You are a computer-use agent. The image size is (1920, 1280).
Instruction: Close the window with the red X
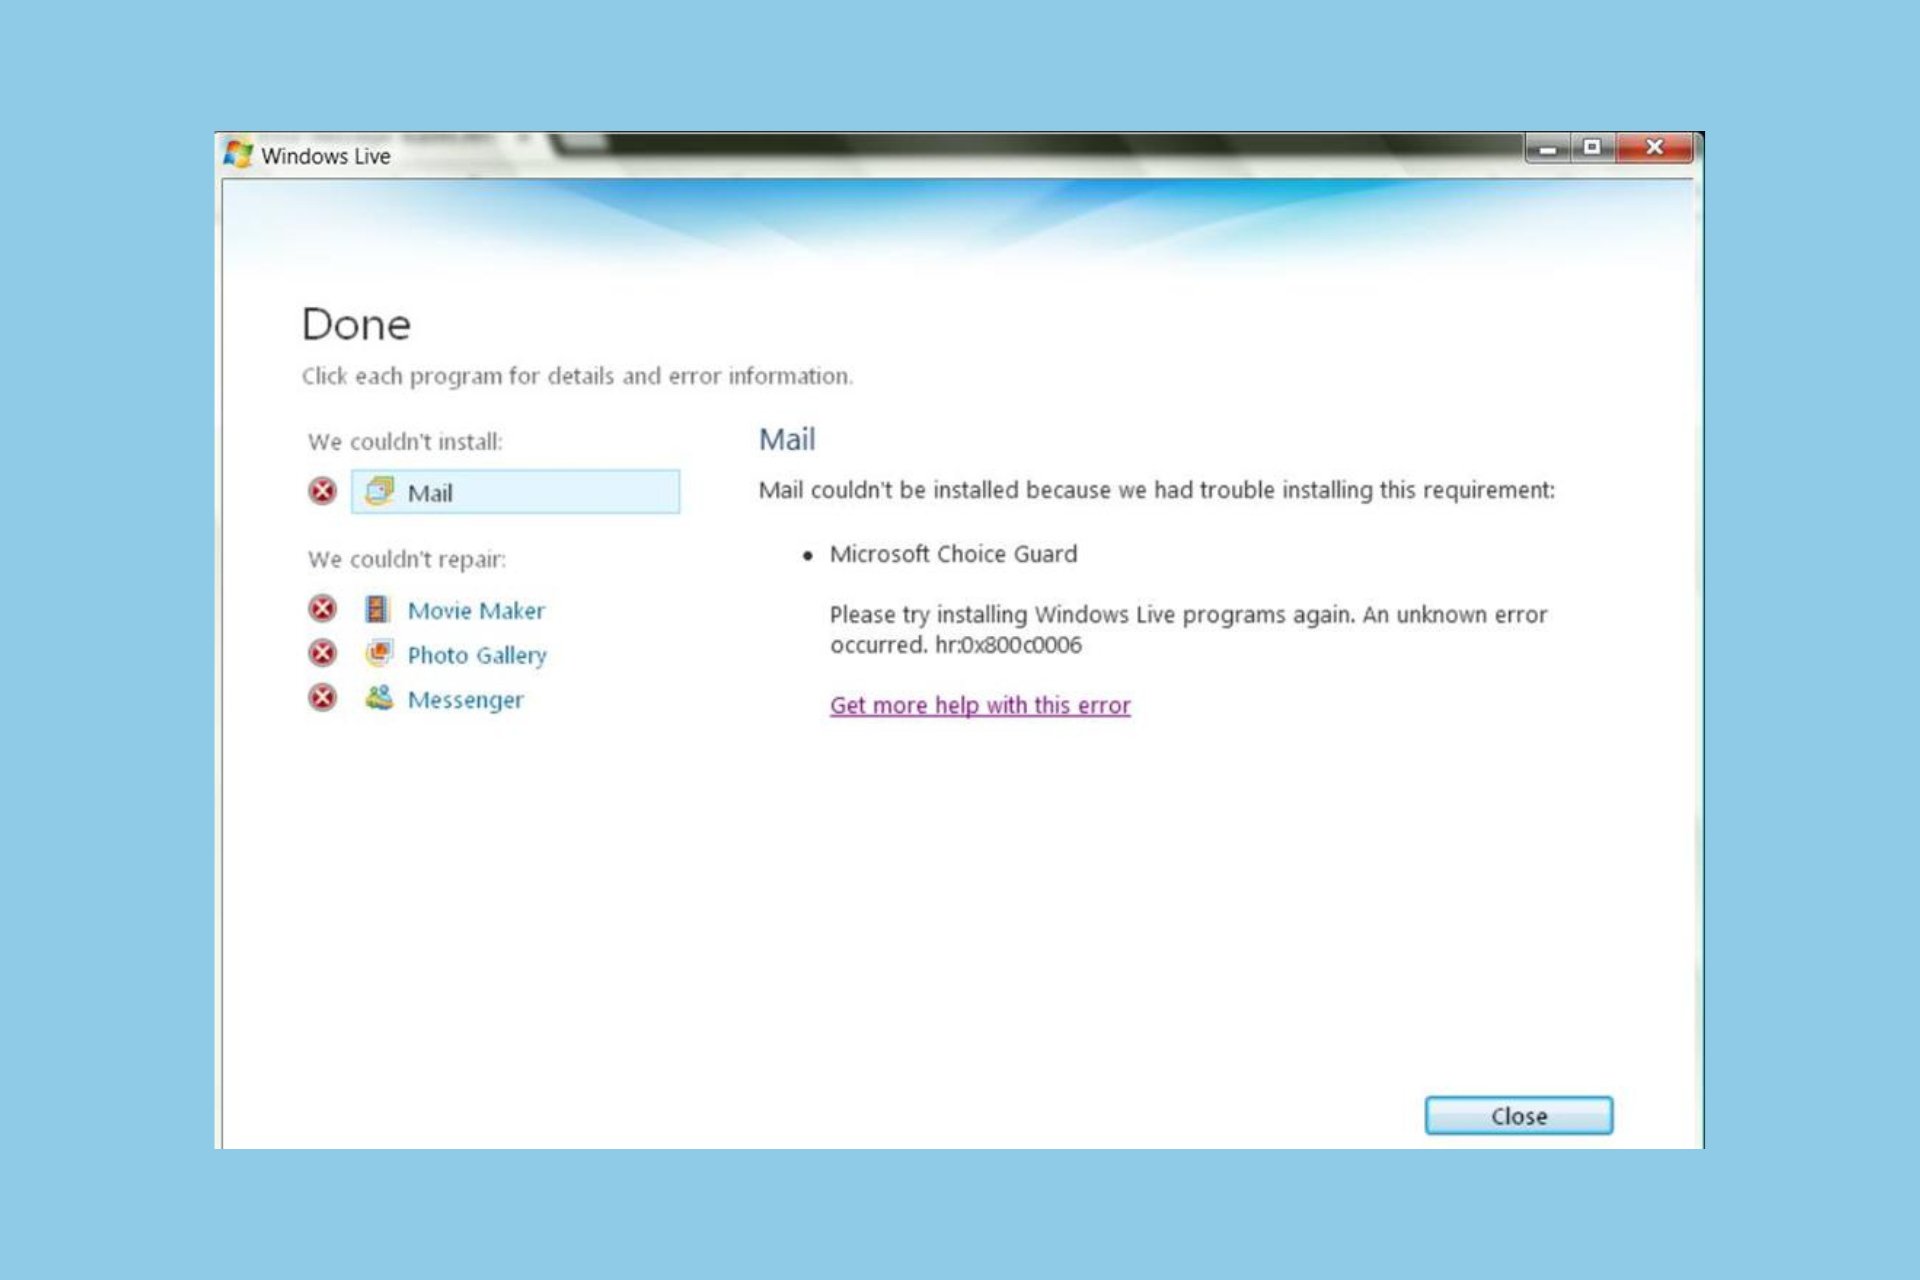(x=1655, y=148)
